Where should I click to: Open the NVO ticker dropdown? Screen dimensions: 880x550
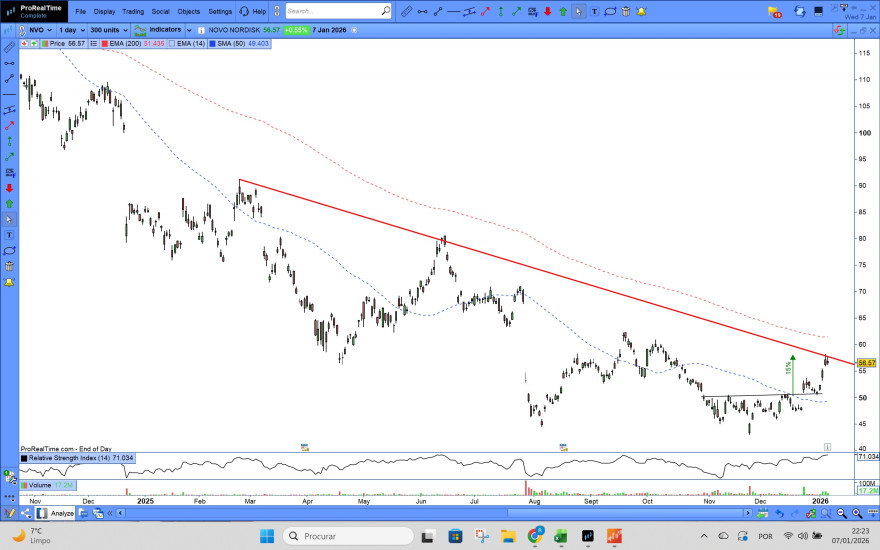coord(40,30)
